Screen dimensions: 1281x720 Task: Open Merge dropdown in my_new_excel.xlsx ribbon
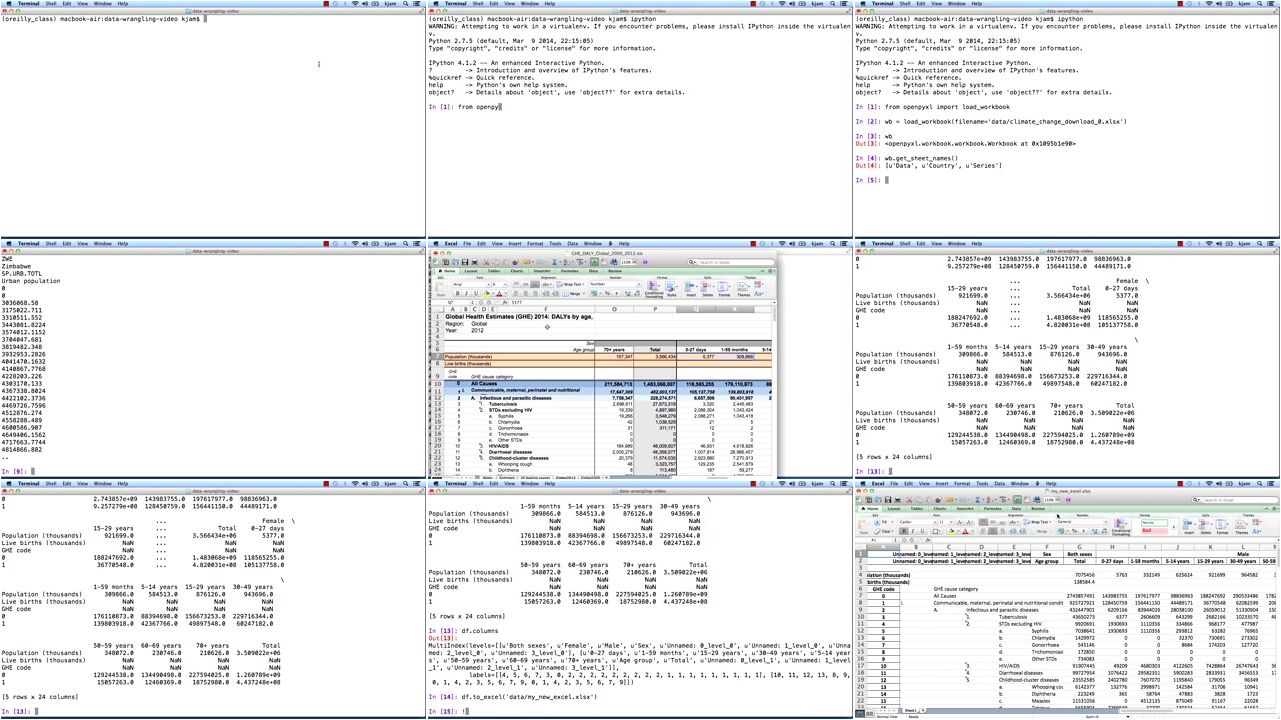(1041, 531)
